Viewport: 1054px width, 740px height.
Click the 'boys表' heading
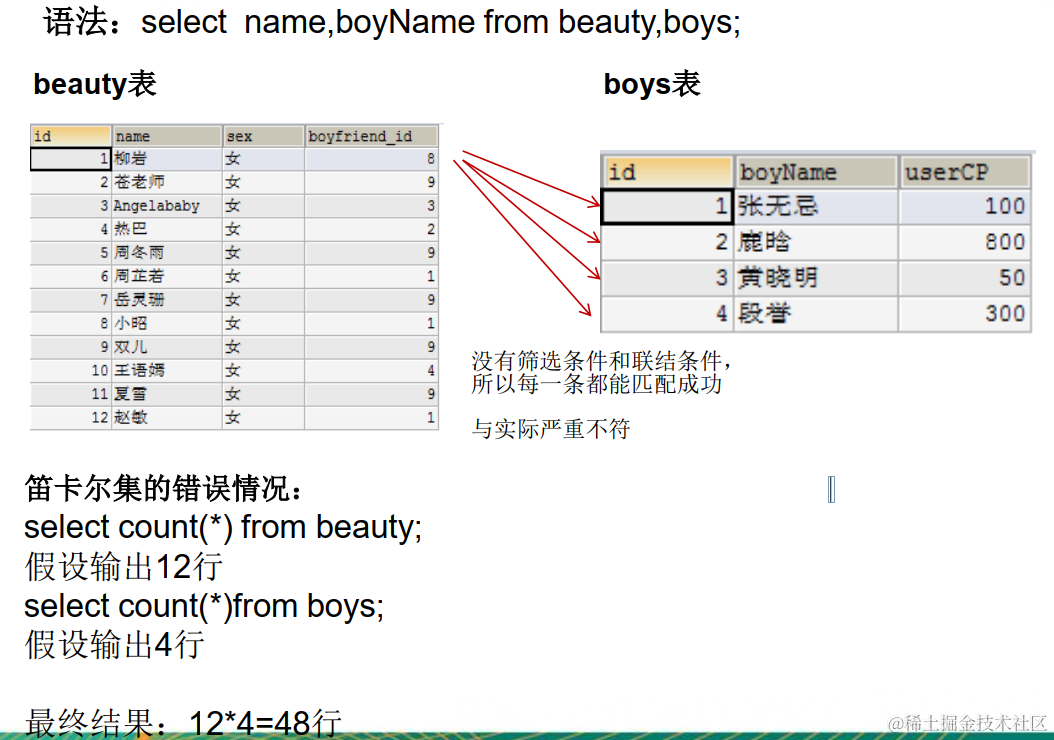pyautogui.click(x=652, y=84)
